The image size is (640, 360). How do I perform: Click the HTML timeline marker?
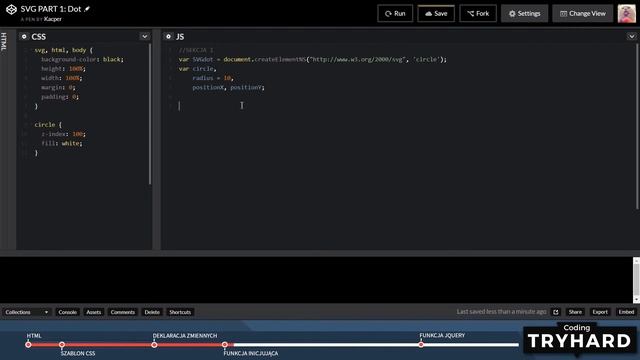(28, 344)
